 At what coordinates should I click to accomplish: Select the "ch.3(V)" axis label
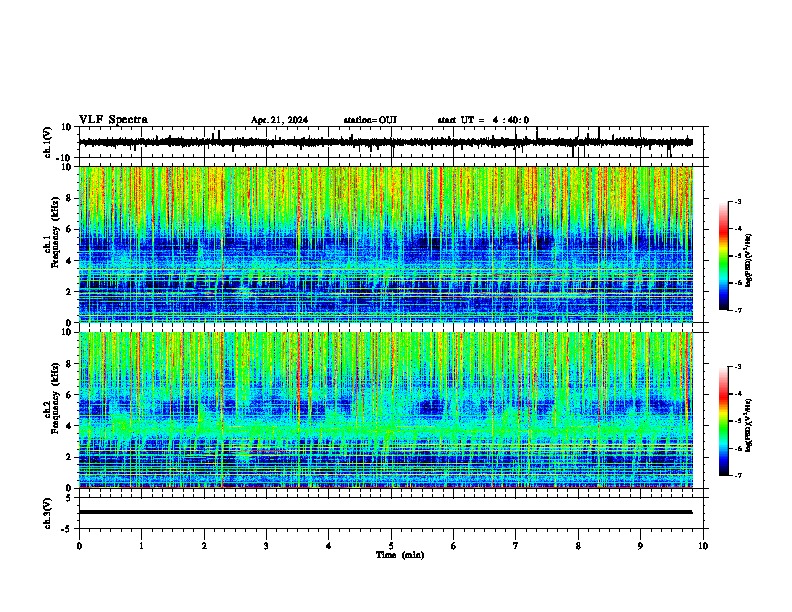click(x=48, y=513)
